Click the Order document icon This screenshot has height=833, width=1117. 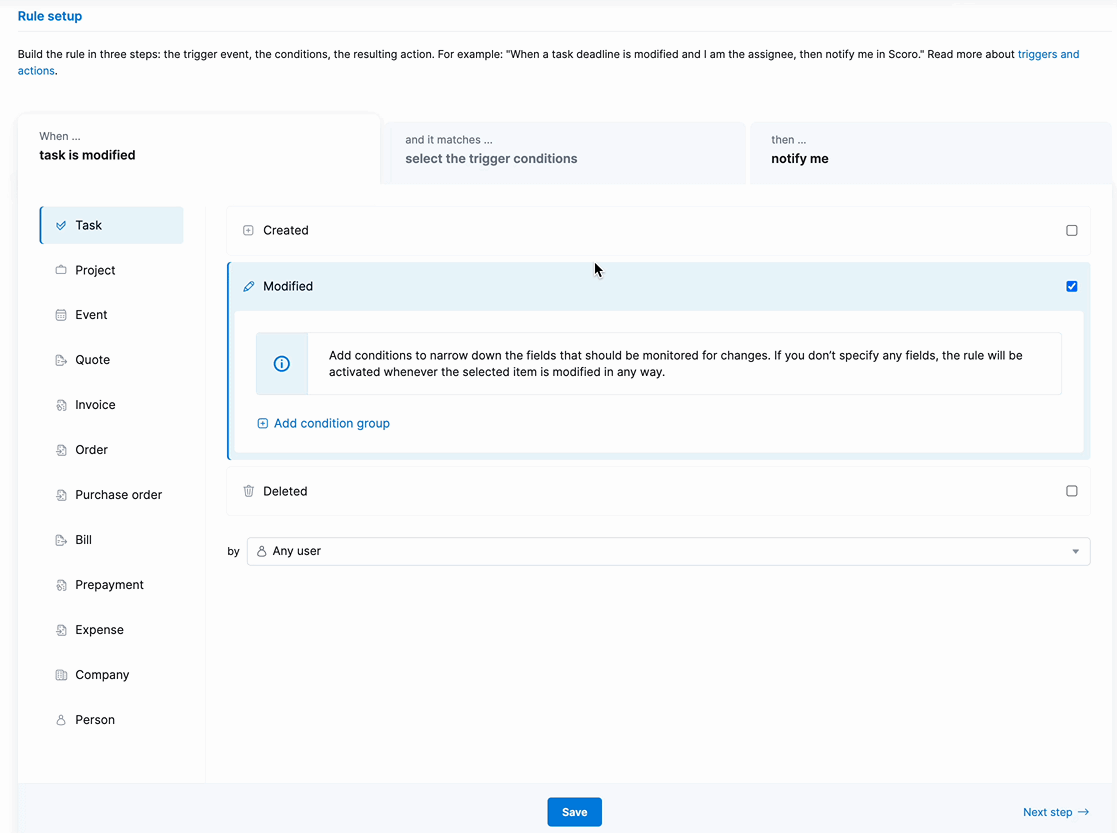point(61,450)
